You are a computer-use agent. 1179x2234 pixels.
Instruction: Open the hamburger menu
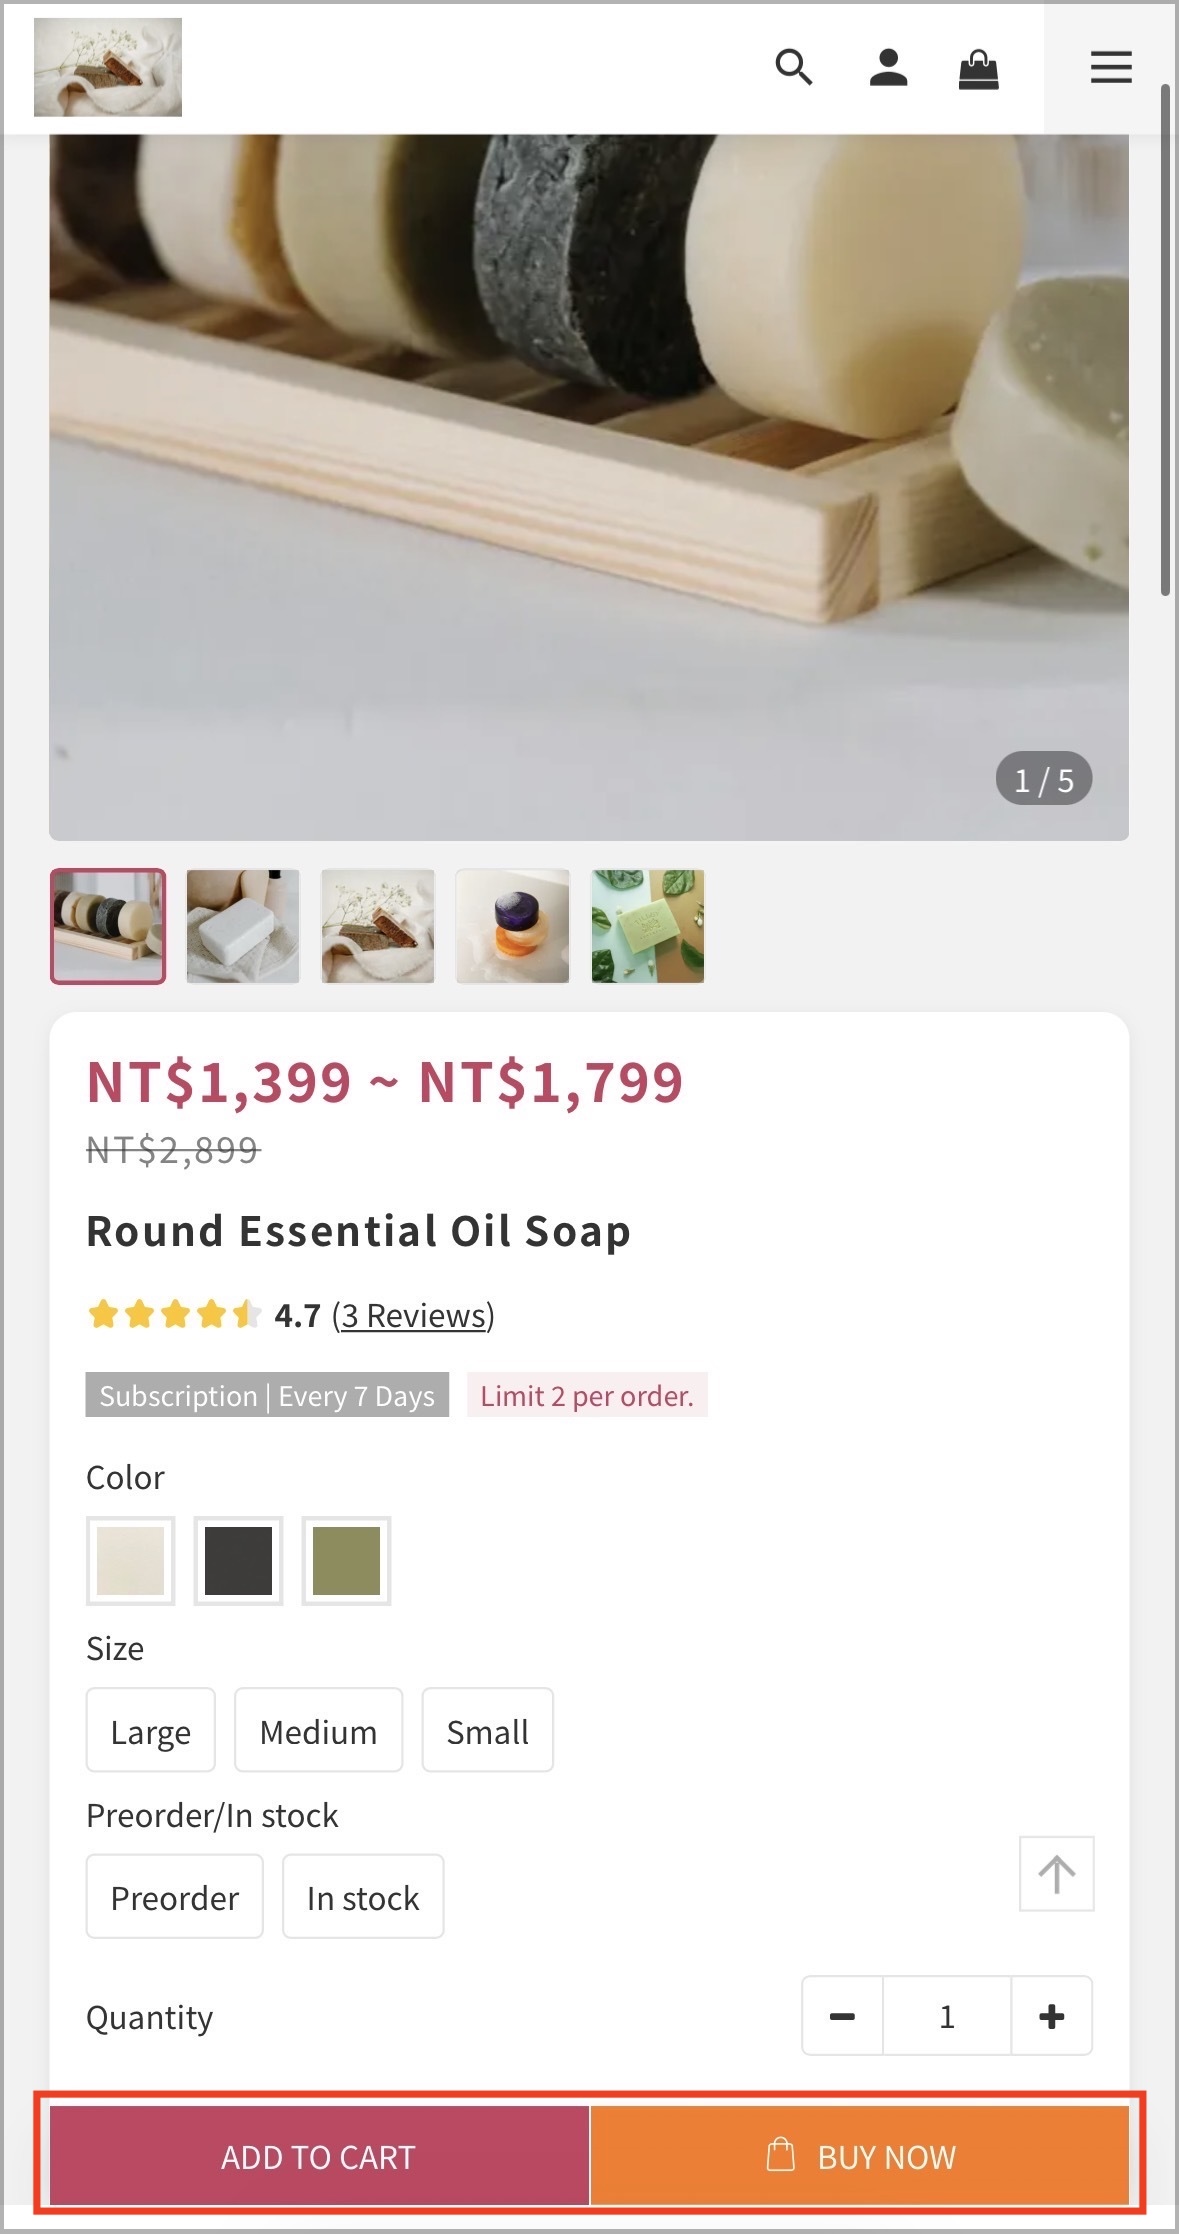pyautogui.click(x=1111, y=68)
